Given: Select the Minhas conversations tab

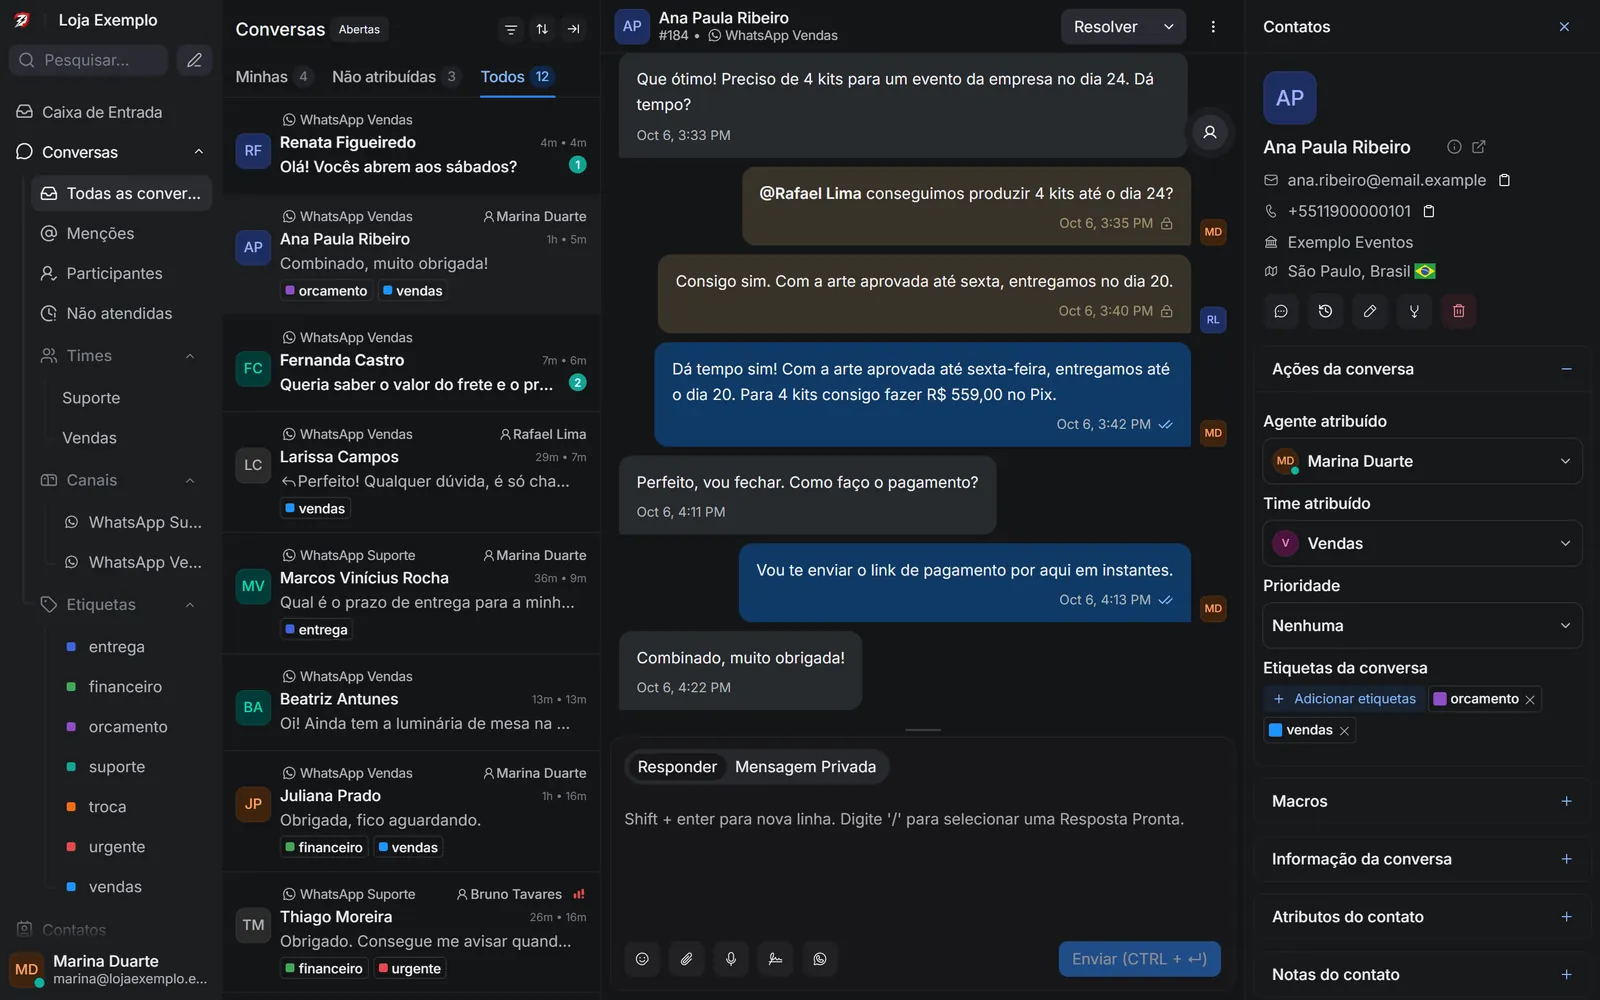Looking at the screenshot, I should coord(273,77).
